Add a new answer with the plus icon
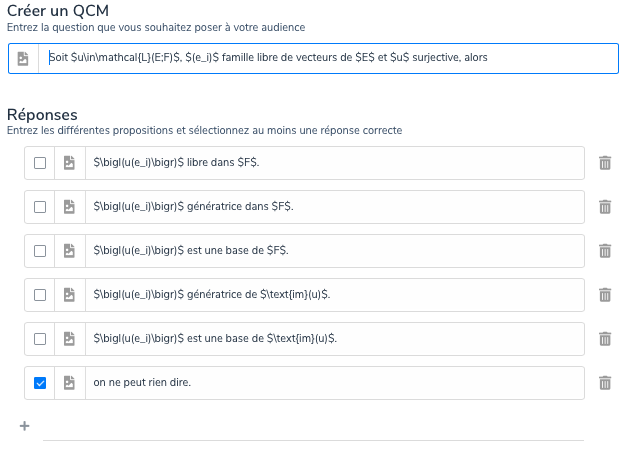 (x=24, y=426)
